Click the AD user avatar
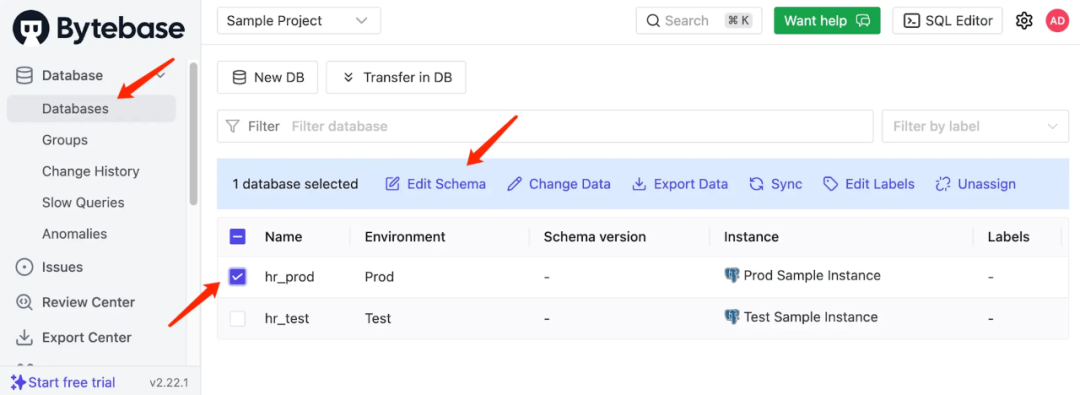The width and height of the screenshot is (1080, 395). click(1057, 21)
